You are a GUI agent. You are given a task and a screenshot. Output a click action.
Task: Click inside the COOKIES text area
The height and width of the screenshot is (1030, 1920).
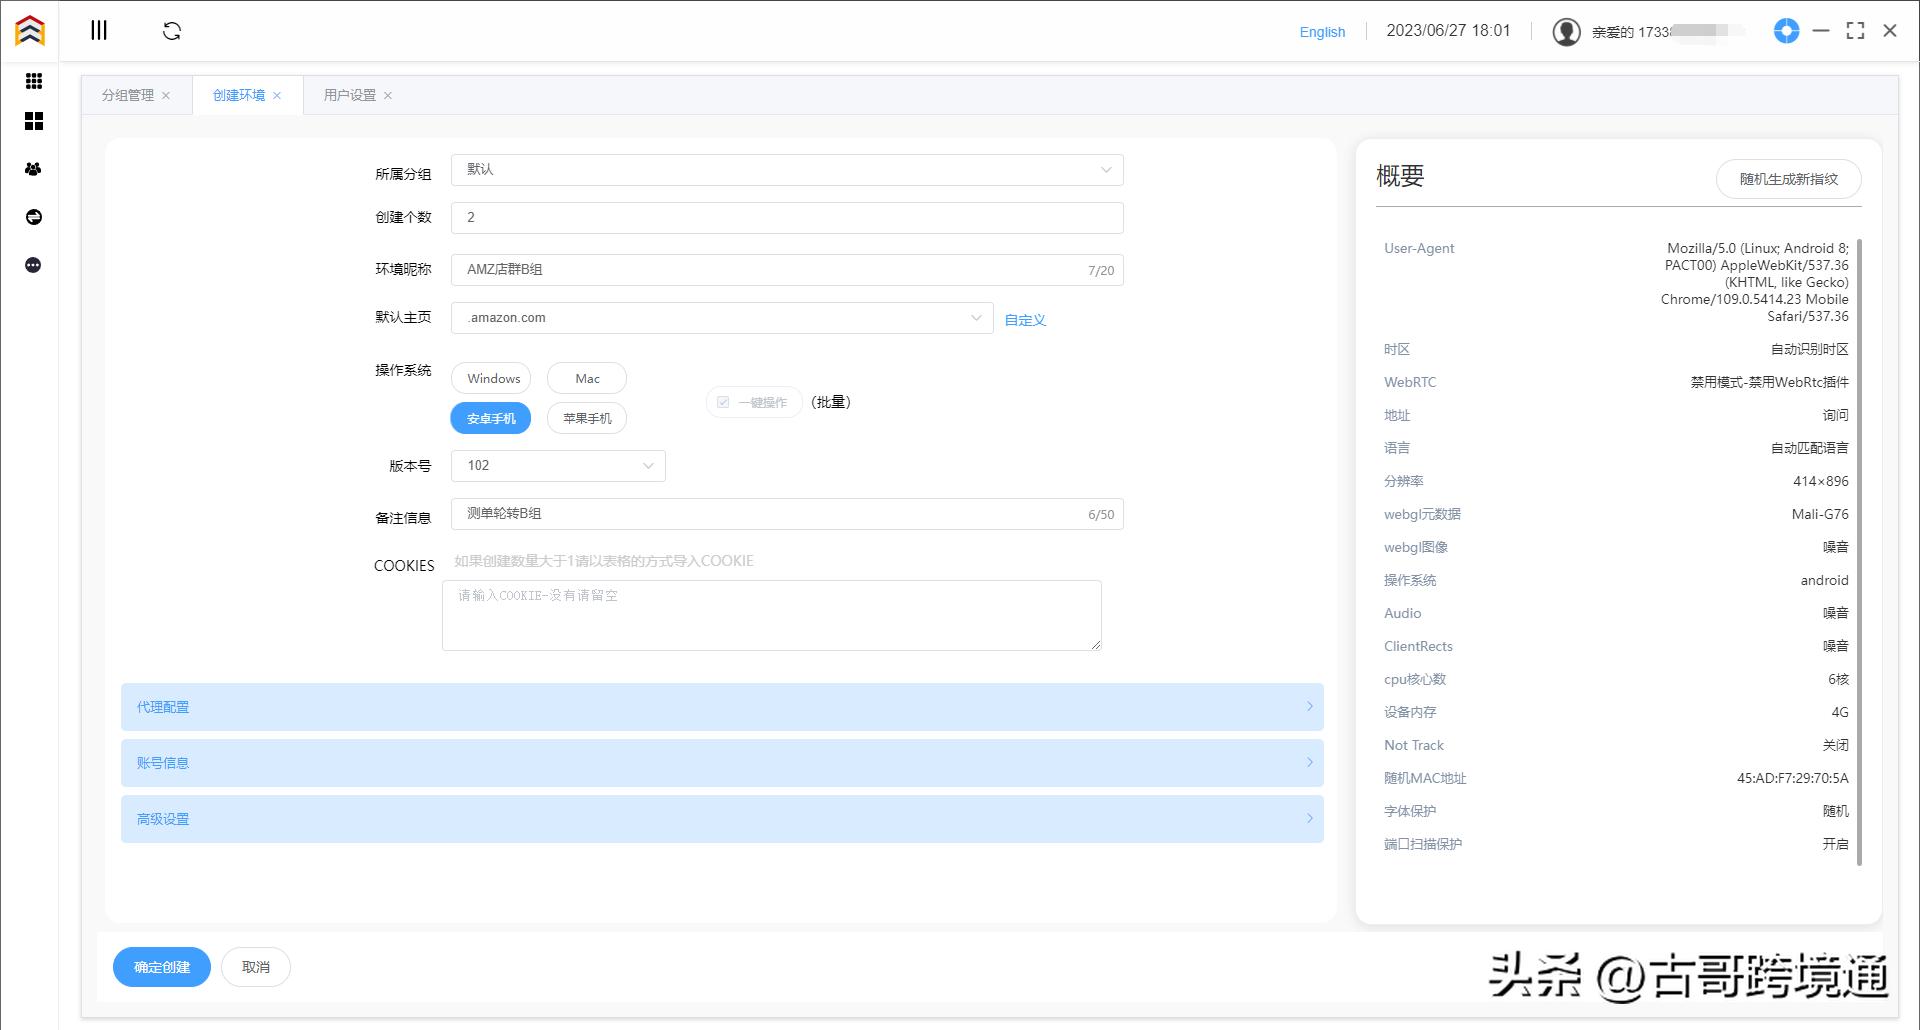pos(770,614)
